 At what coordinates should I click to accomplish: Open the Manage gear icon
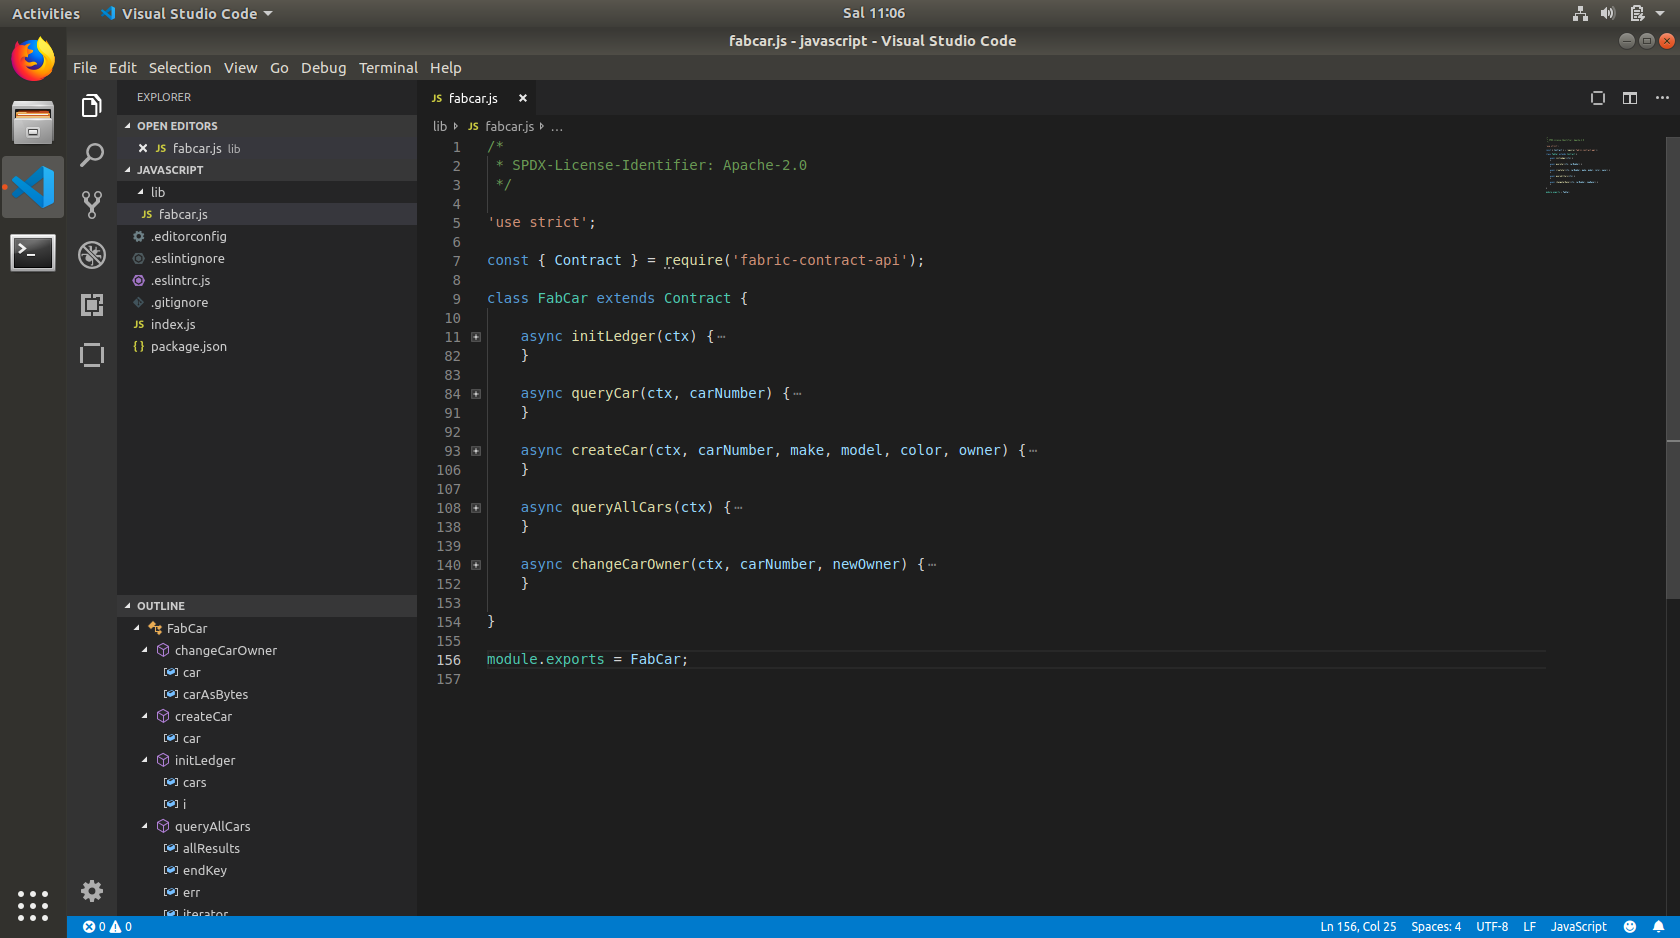(92, 891)
